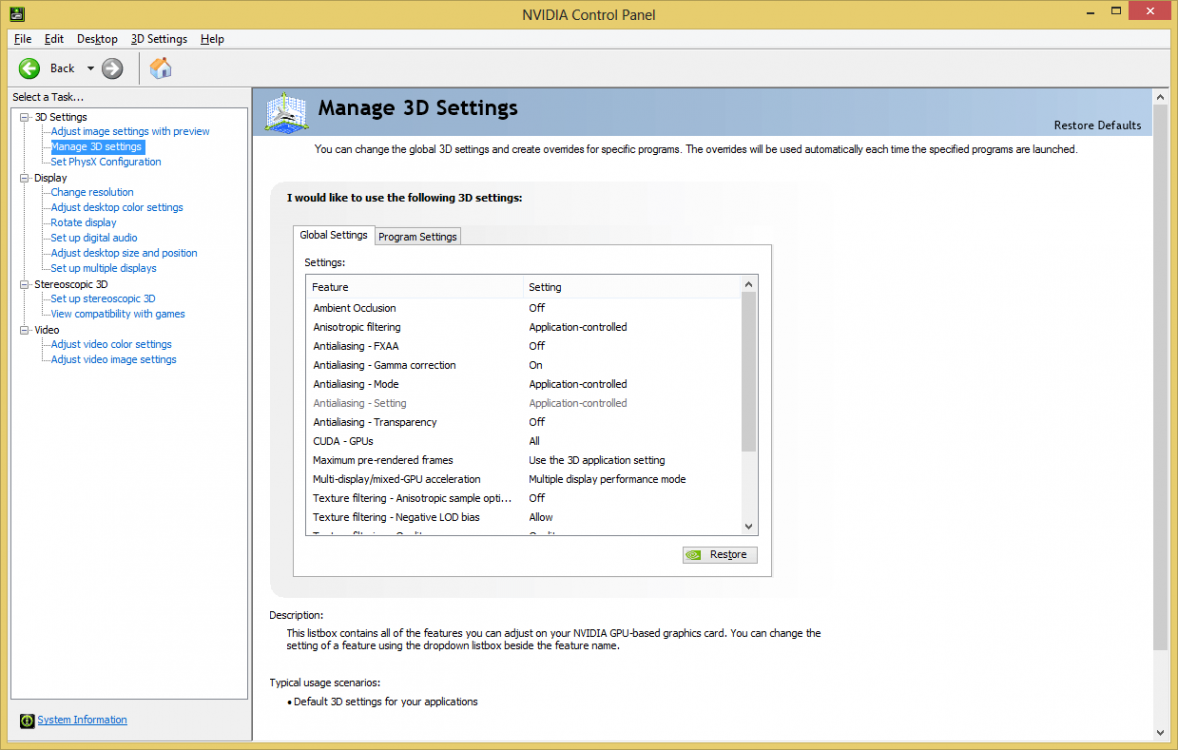
Task: Open Adjust video color settings
Action: tap(111, 344)
